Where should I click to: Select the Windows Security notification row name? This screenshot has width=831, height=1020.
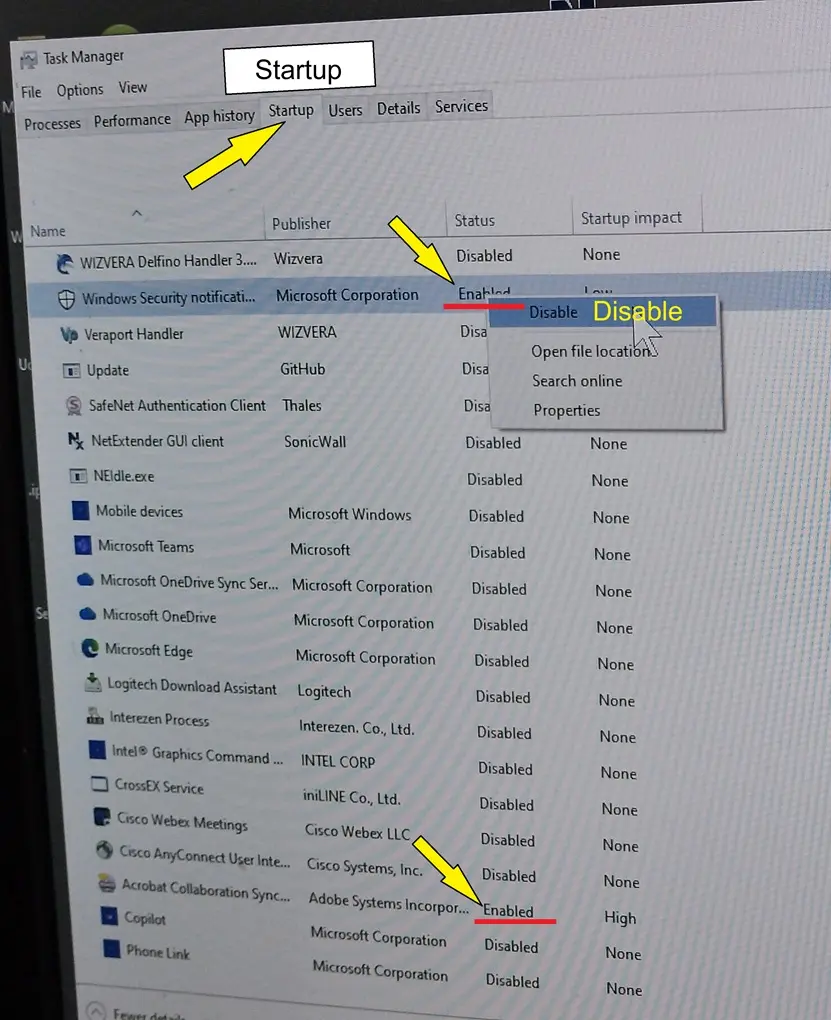click(169, 298)
